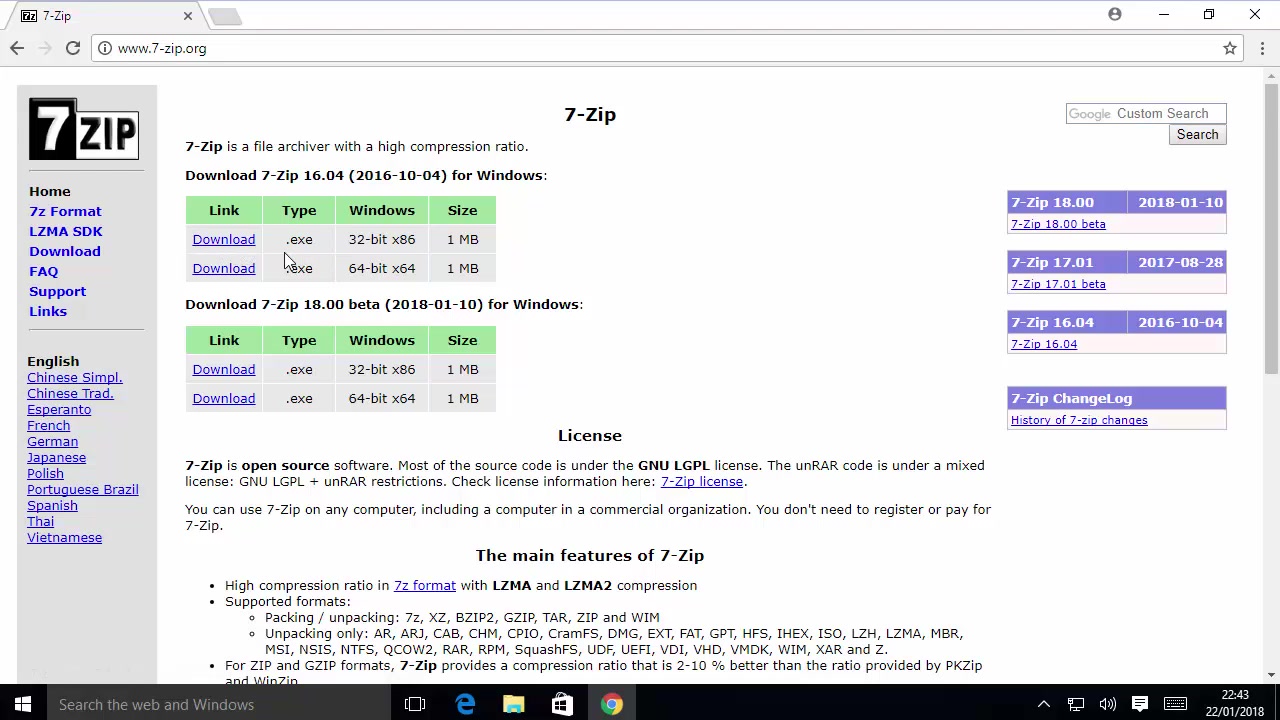
Task: Open the LZMA SDK page
Action: tap(66, 231)
